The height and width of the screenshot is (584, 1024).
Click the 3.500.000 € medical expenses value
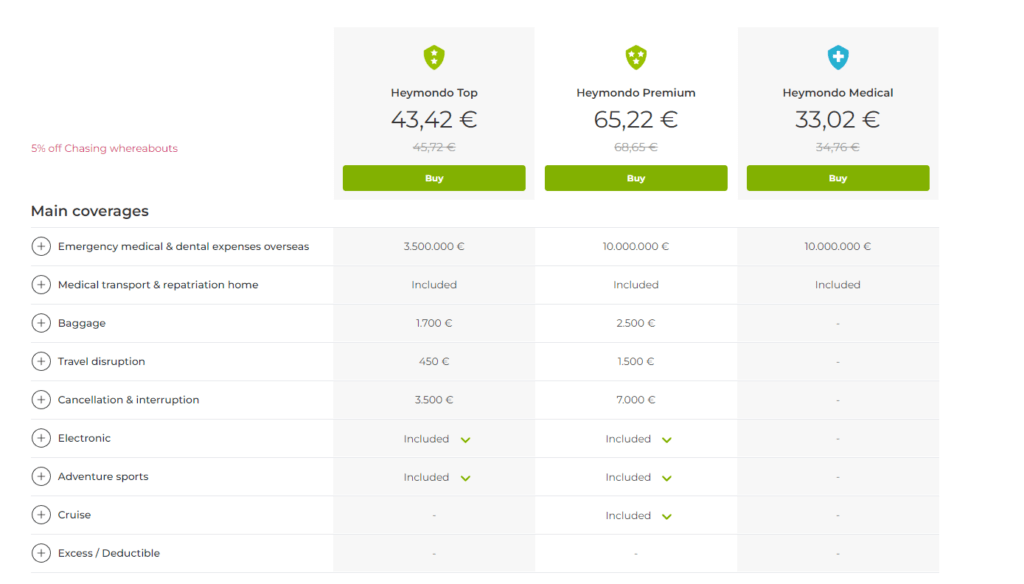[x=434, y=246]
